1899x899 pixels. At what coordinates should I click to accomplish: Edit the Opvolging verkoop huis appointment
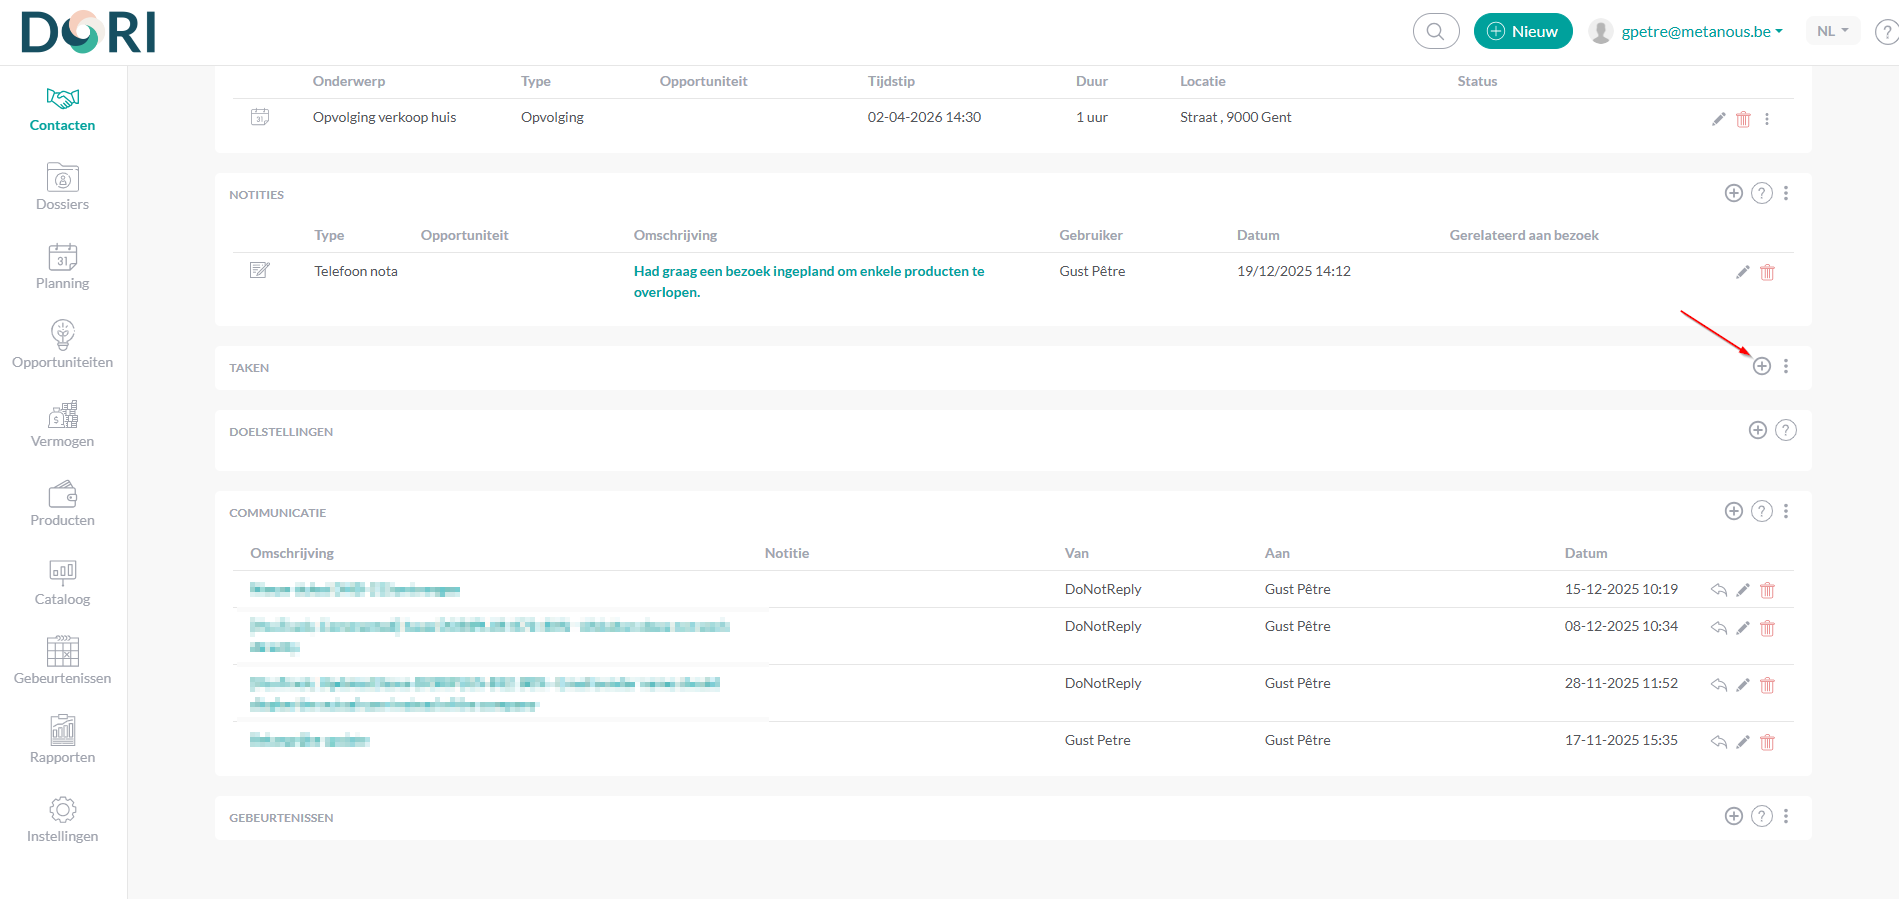(x=1718, y=119)
